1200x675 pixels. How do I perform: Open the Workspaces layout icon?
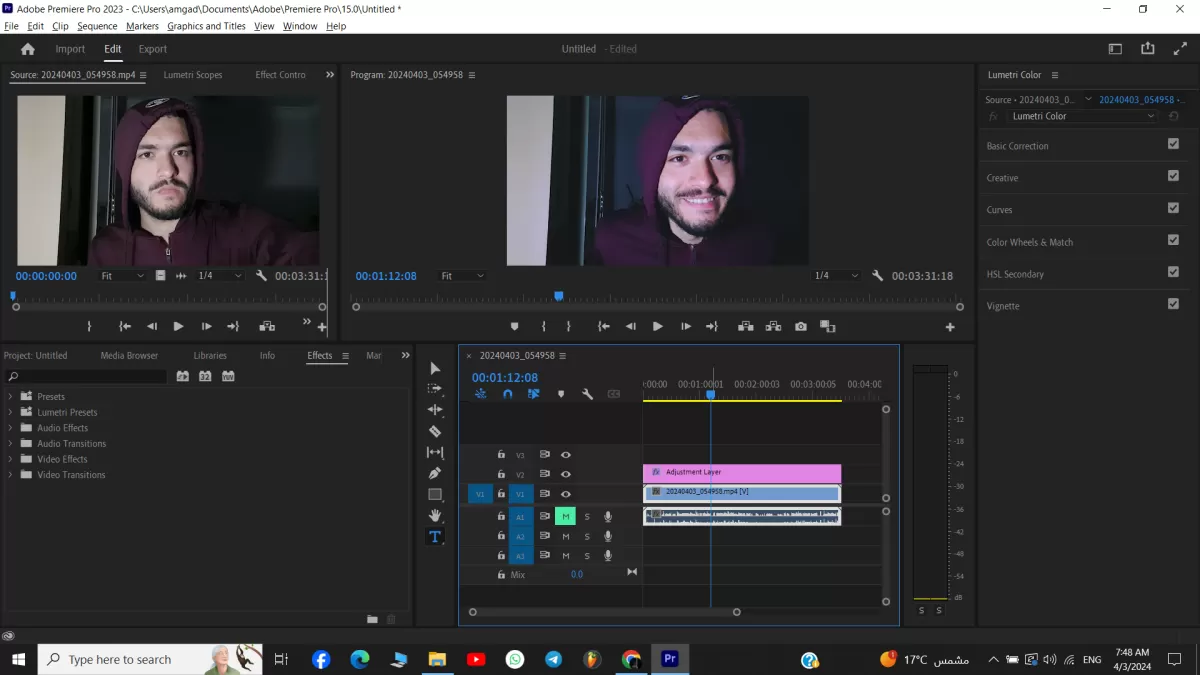coord(1115,49)
